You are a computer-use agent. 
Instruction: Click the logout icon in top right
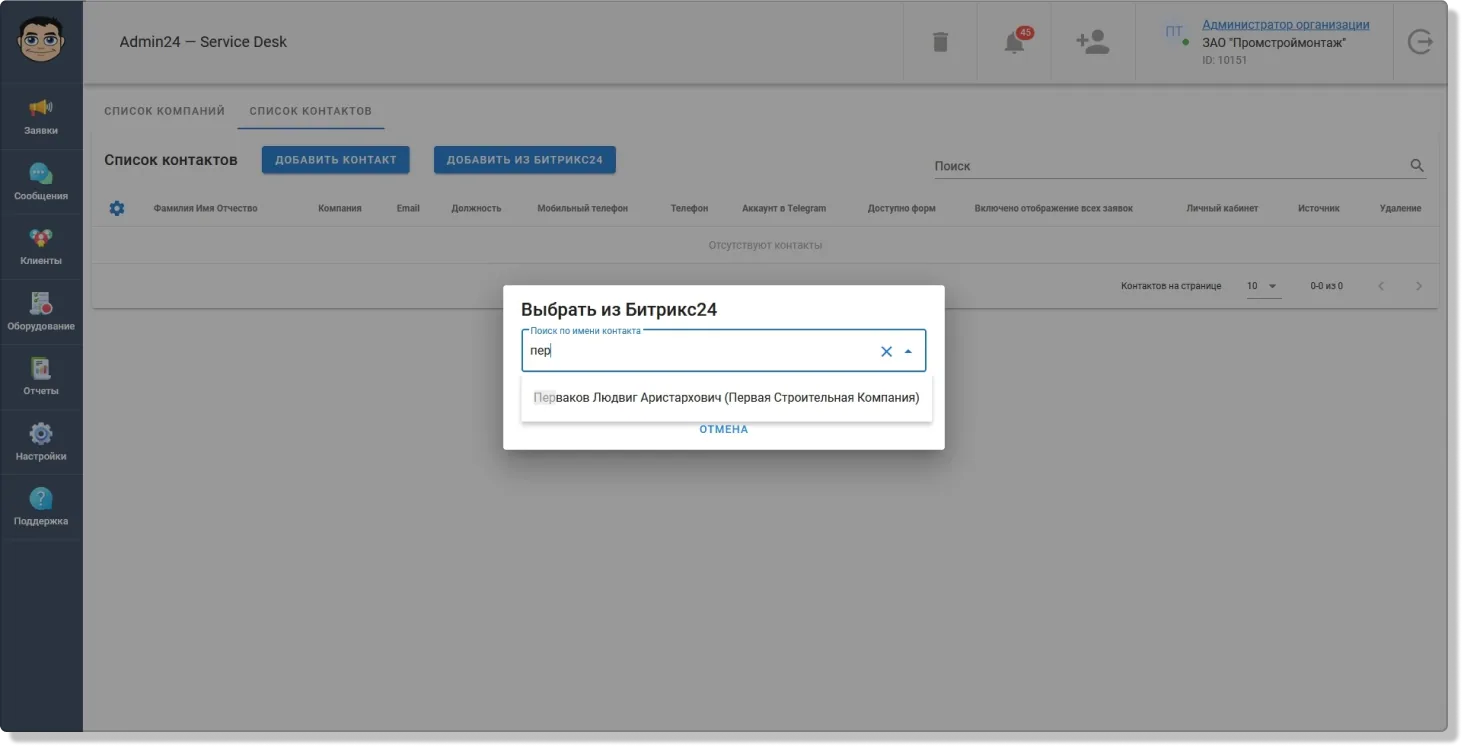pos(1420,42)
